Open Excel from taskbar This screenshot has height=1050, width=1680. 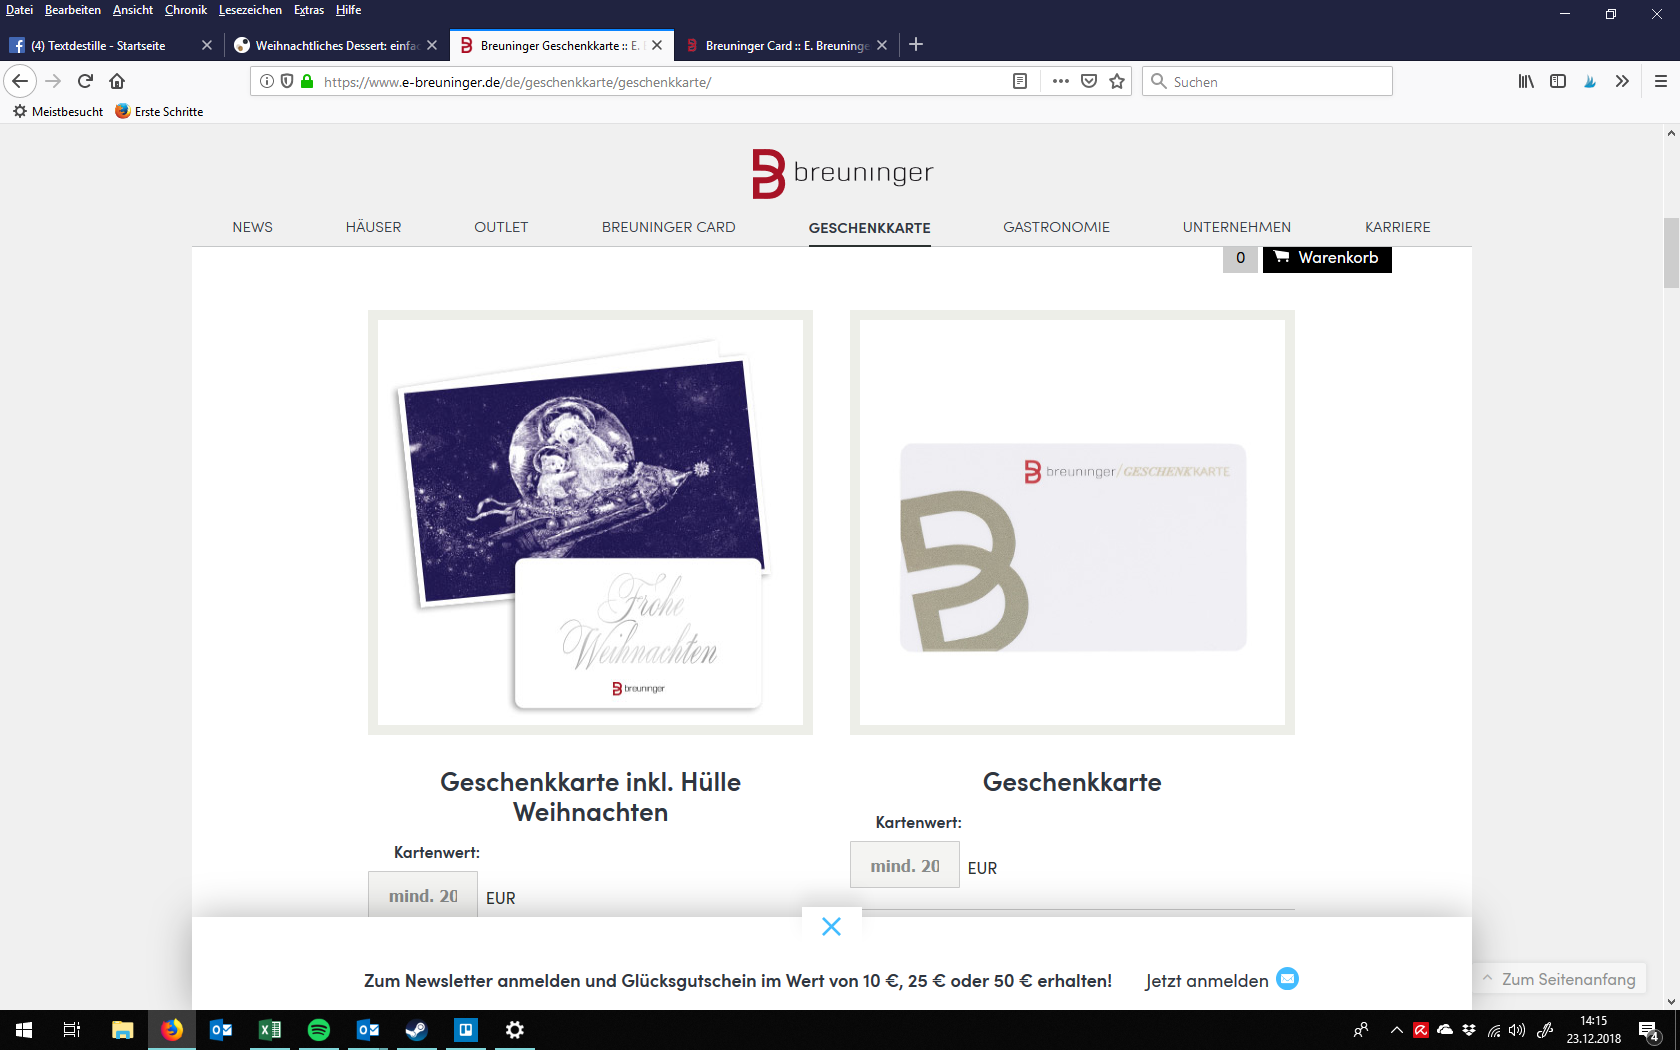click(270, 1030)
